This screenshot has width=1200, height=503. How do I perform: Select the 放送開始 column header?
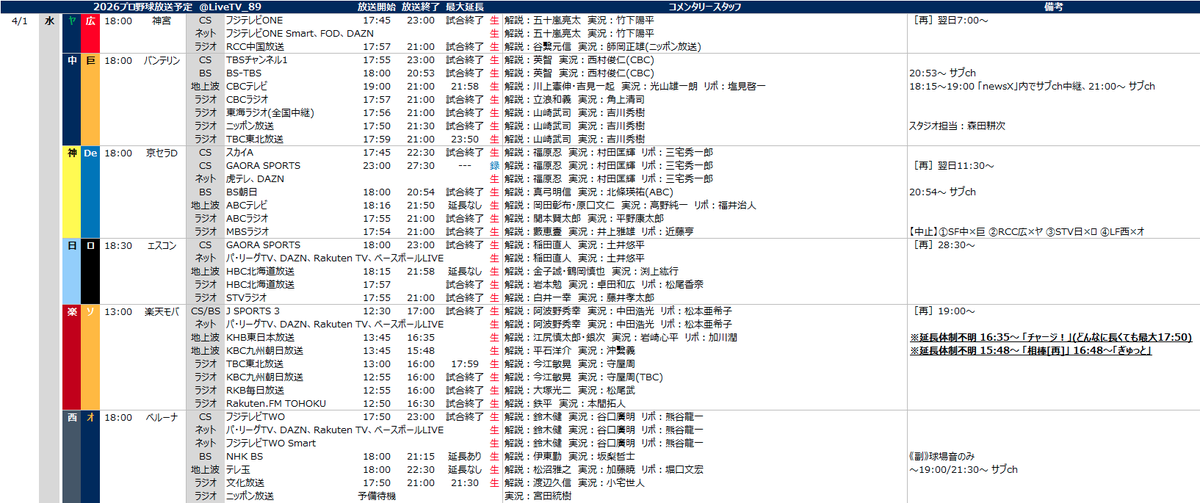tap(375, 6)
